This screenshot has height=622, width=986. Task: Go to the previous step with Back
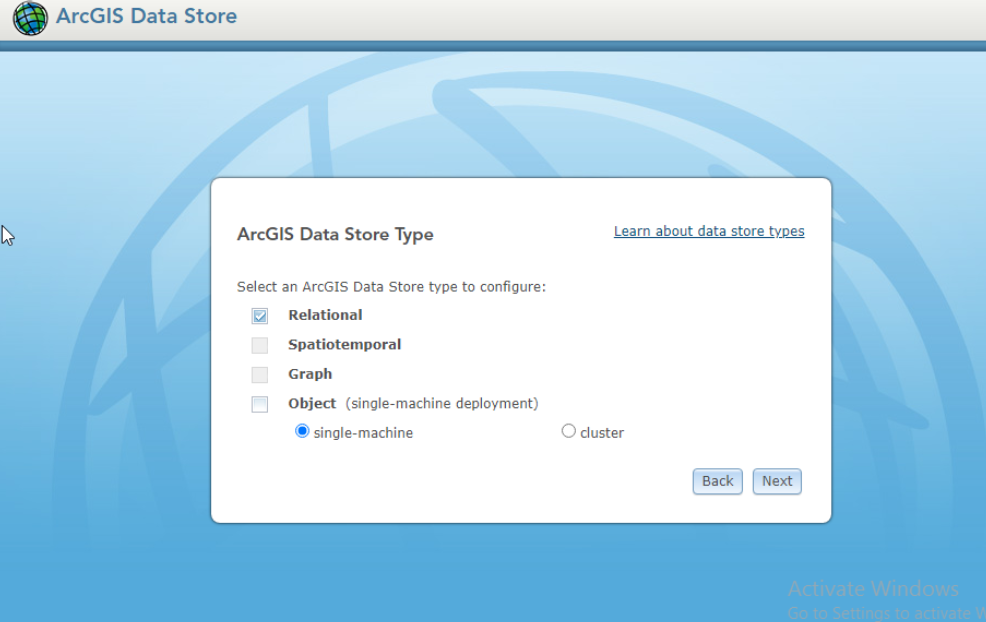pyautogui.click(x=717, y=481)
